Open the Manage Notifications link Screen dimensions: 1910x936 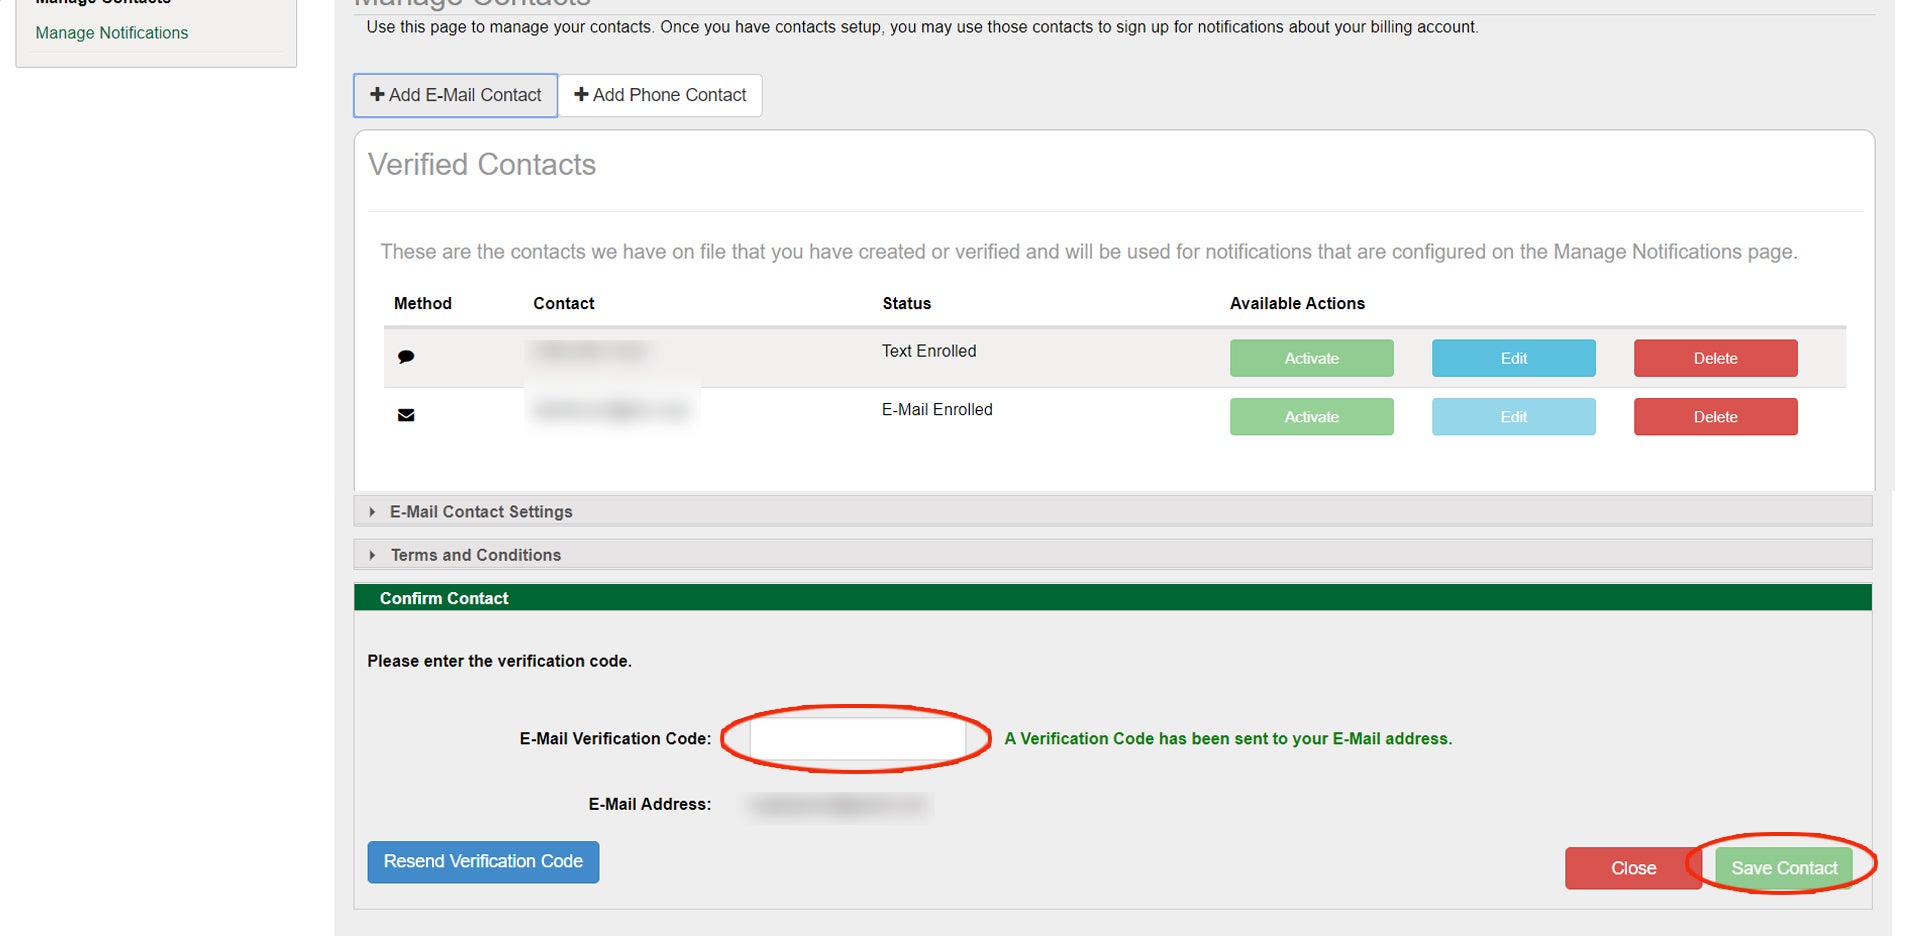tap(111, 33)
